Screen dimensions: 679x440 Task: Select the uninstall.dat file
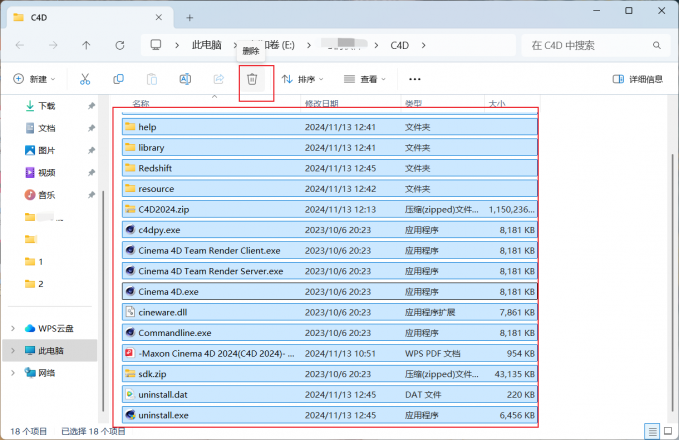point(330,395)
